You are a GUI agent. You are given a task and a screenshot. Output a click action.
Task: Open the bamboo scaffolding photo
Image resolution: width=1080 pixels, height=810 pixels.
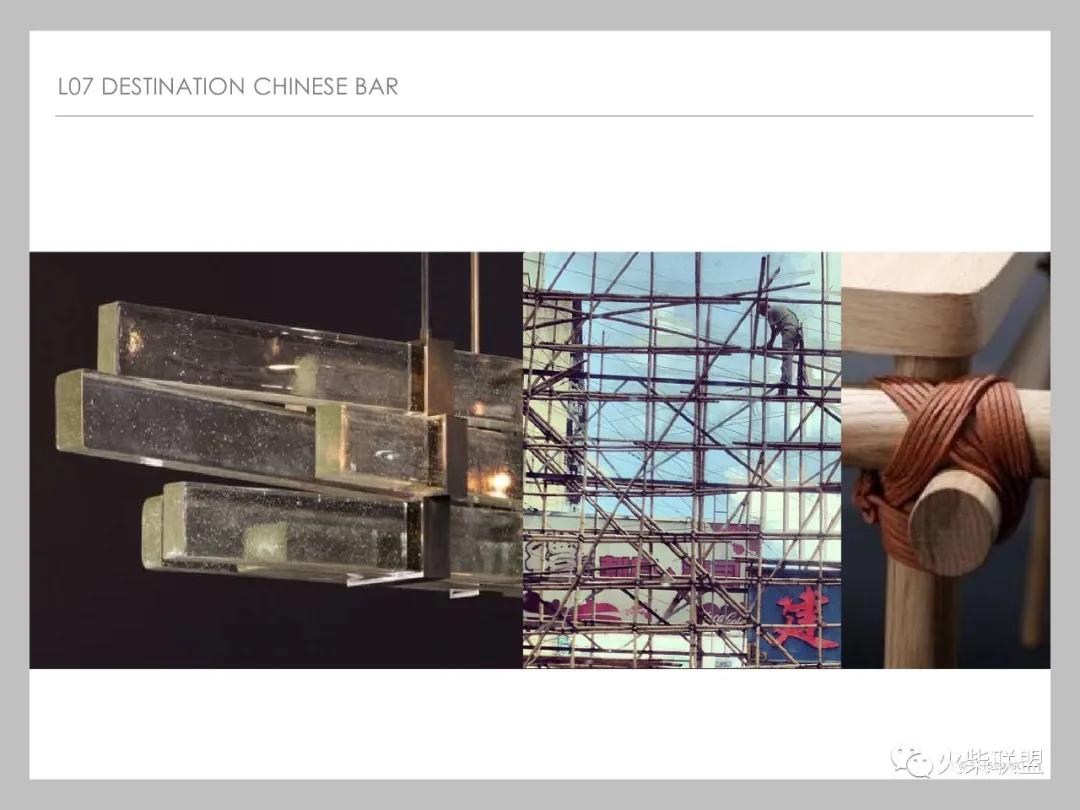click(682, 459)
